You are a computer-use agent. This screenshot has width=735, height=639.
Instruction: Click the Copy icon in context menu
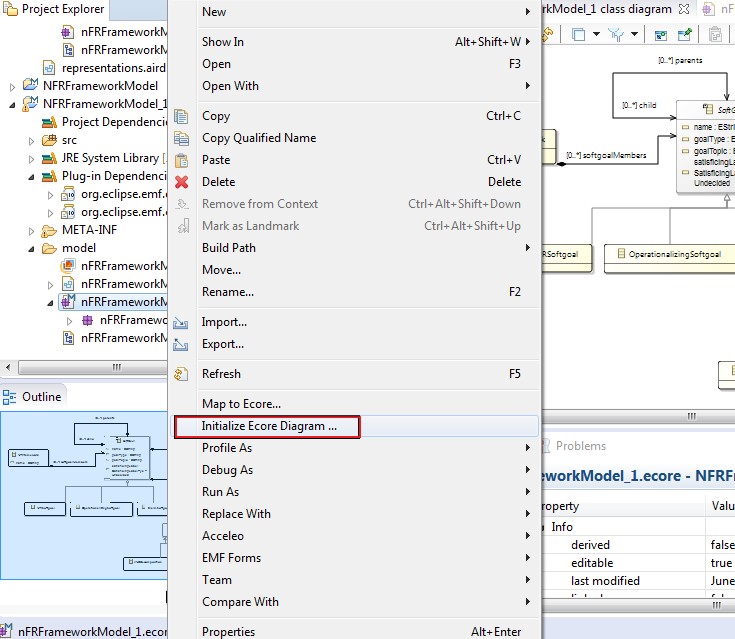(181, 116)
